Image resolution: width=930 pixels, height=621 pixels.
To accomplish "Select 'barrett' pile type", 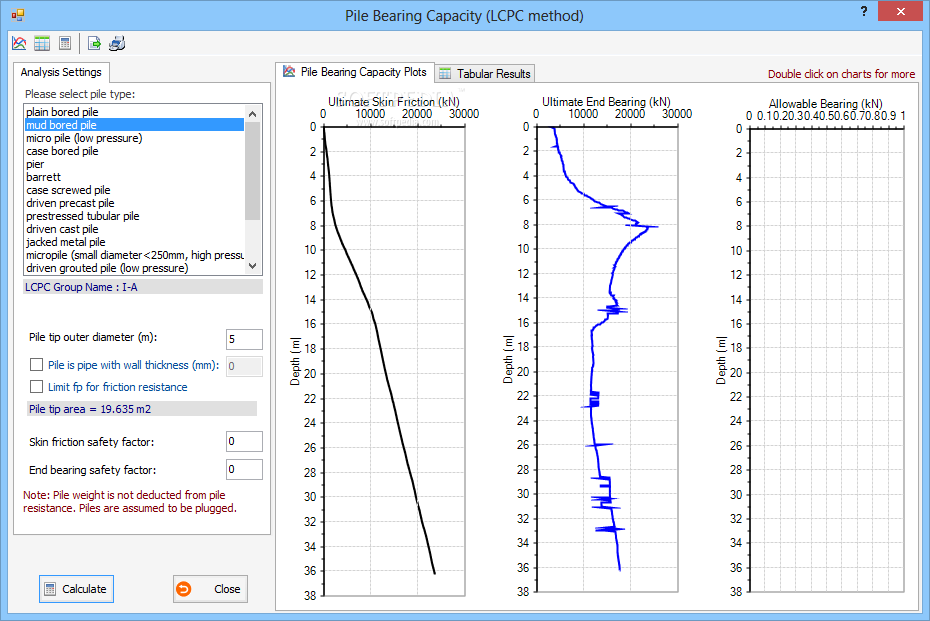I will [134, 177].
